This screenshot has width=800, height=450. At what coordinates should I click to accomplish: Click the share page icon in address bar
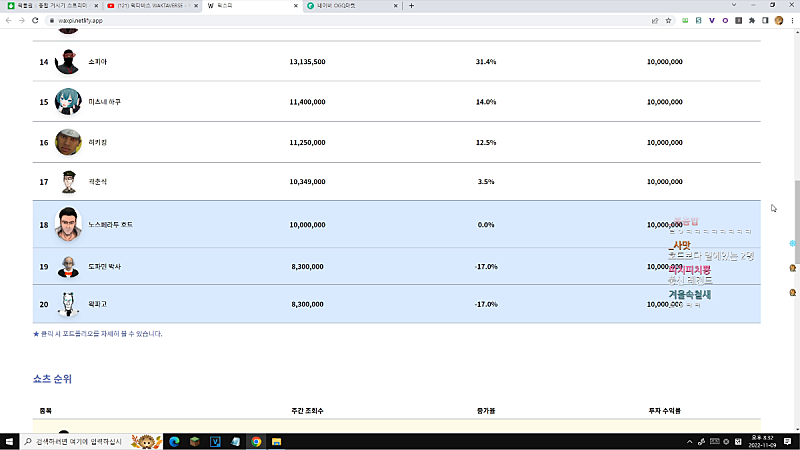coord(655,20)
